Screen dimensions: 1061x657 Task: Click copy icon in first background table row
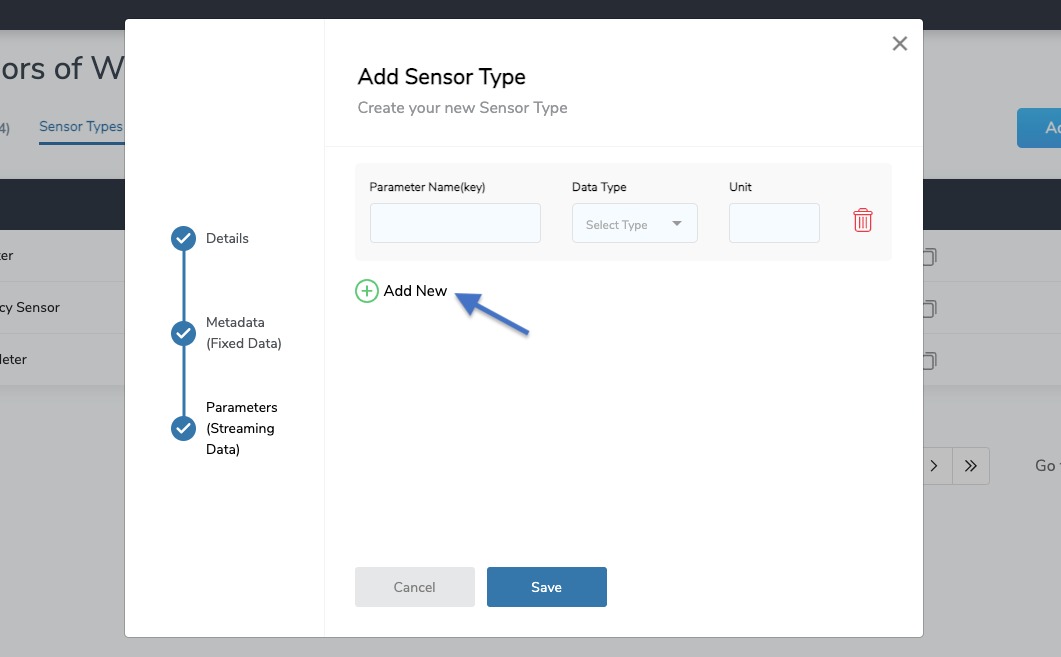pyautogui.click(x=929, y=256)
